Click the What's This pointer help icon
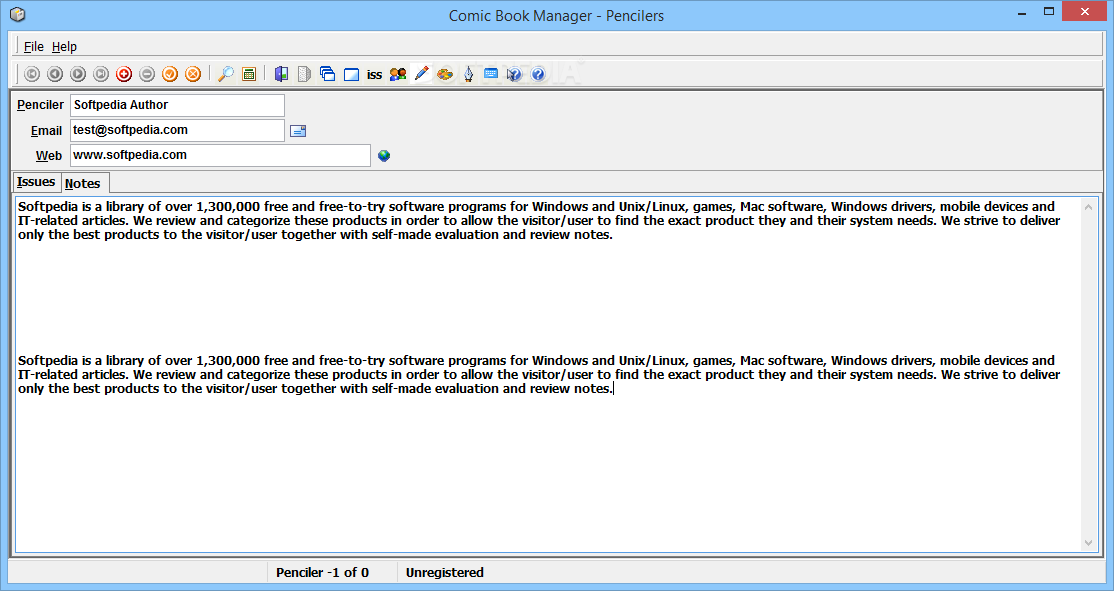The image size is (1114, 591). point(514,74)
